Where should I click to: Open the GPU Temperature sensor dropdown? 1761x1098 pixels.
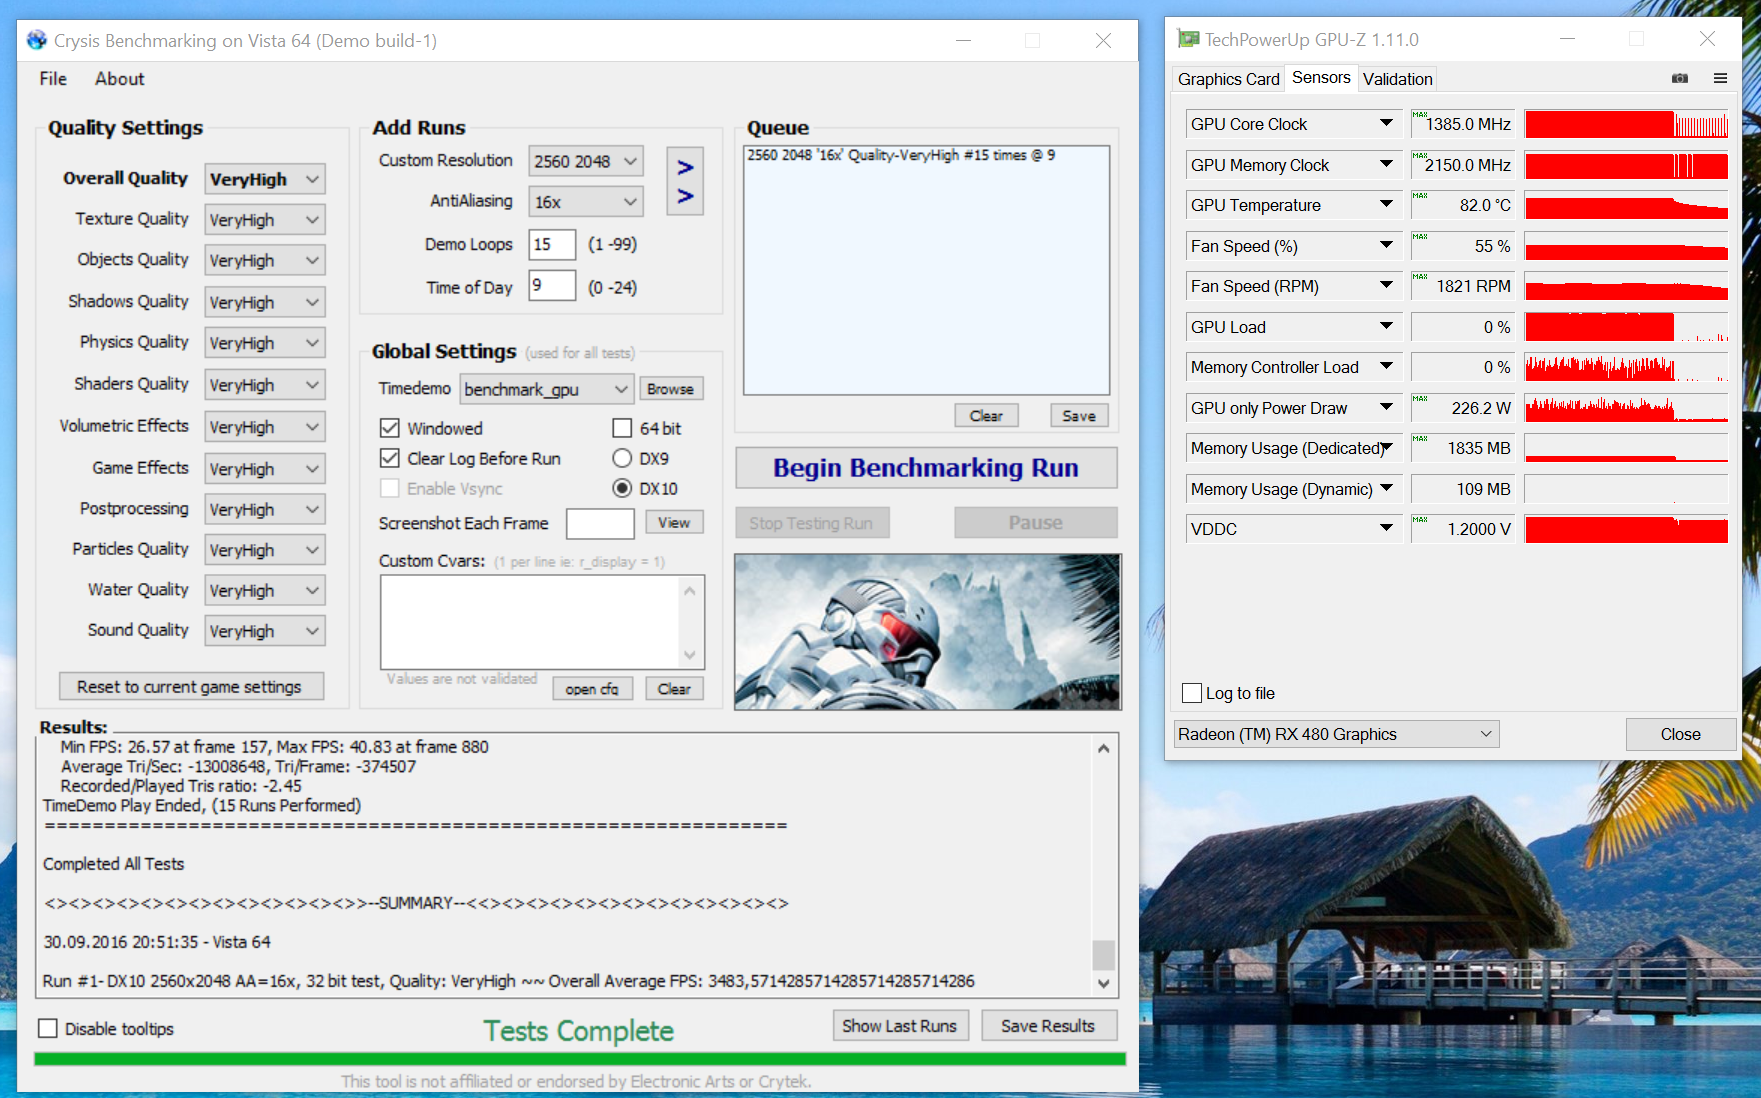point(1292,205)
